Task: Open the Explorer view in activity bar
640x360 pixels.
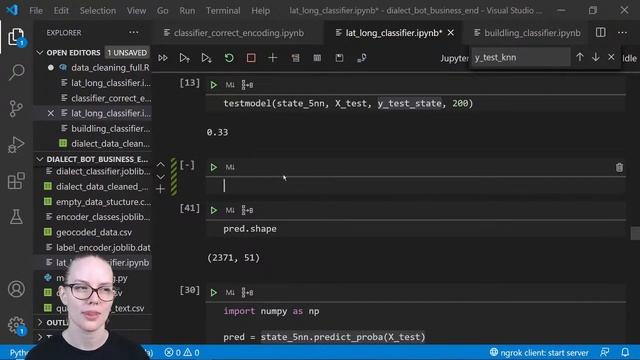Action: pyautogui.click(x=16, y=37)
